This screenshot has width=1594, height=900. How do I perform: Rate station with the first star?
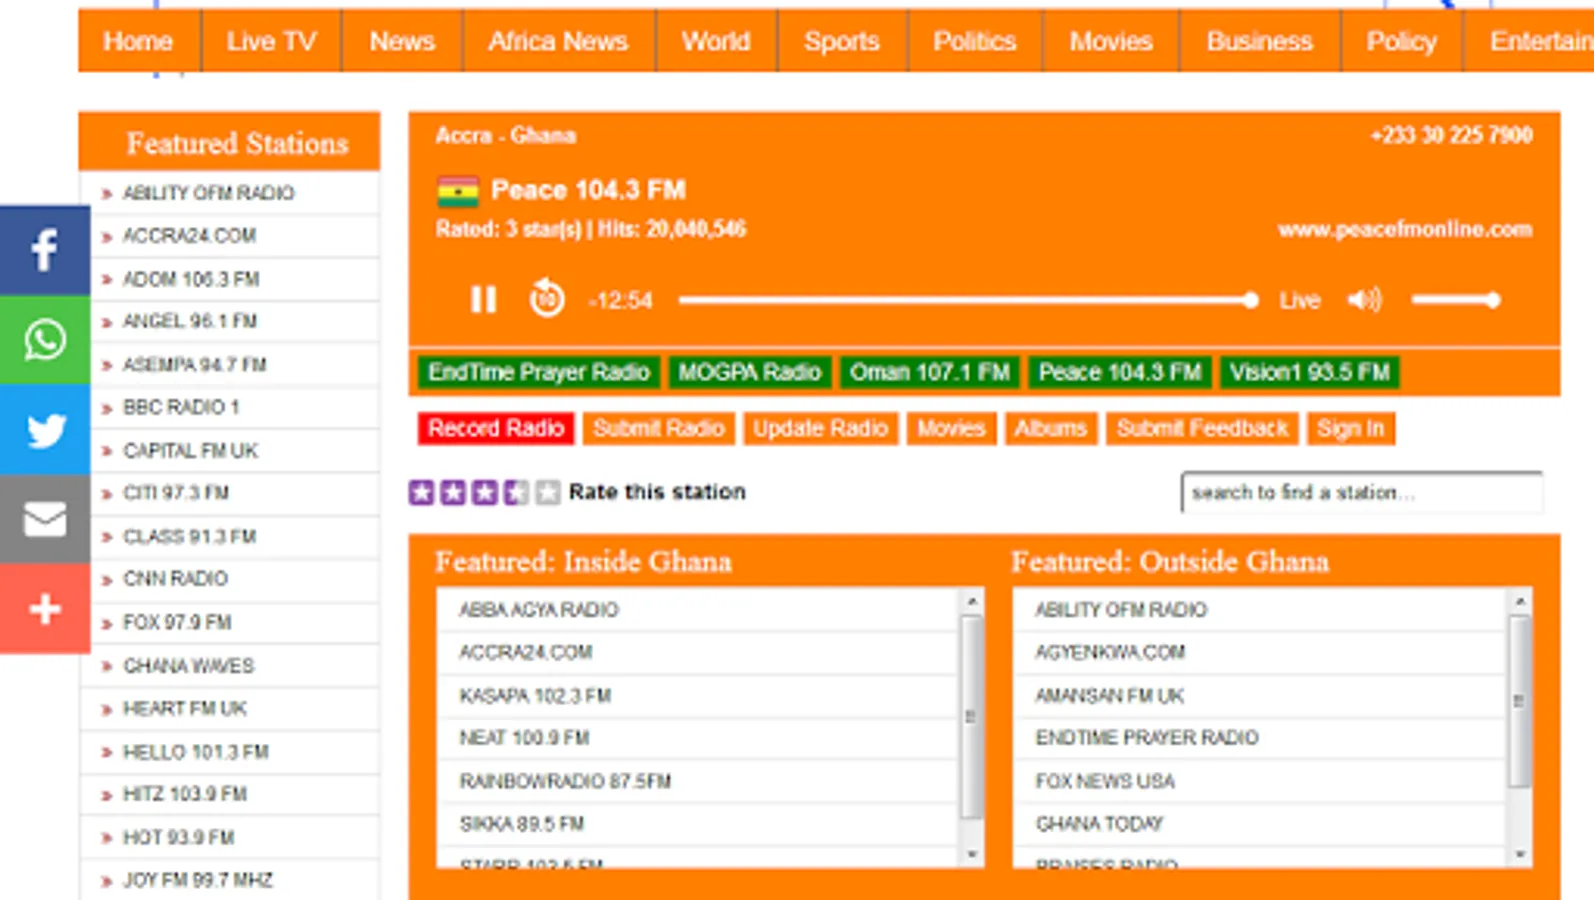point(422,492)
